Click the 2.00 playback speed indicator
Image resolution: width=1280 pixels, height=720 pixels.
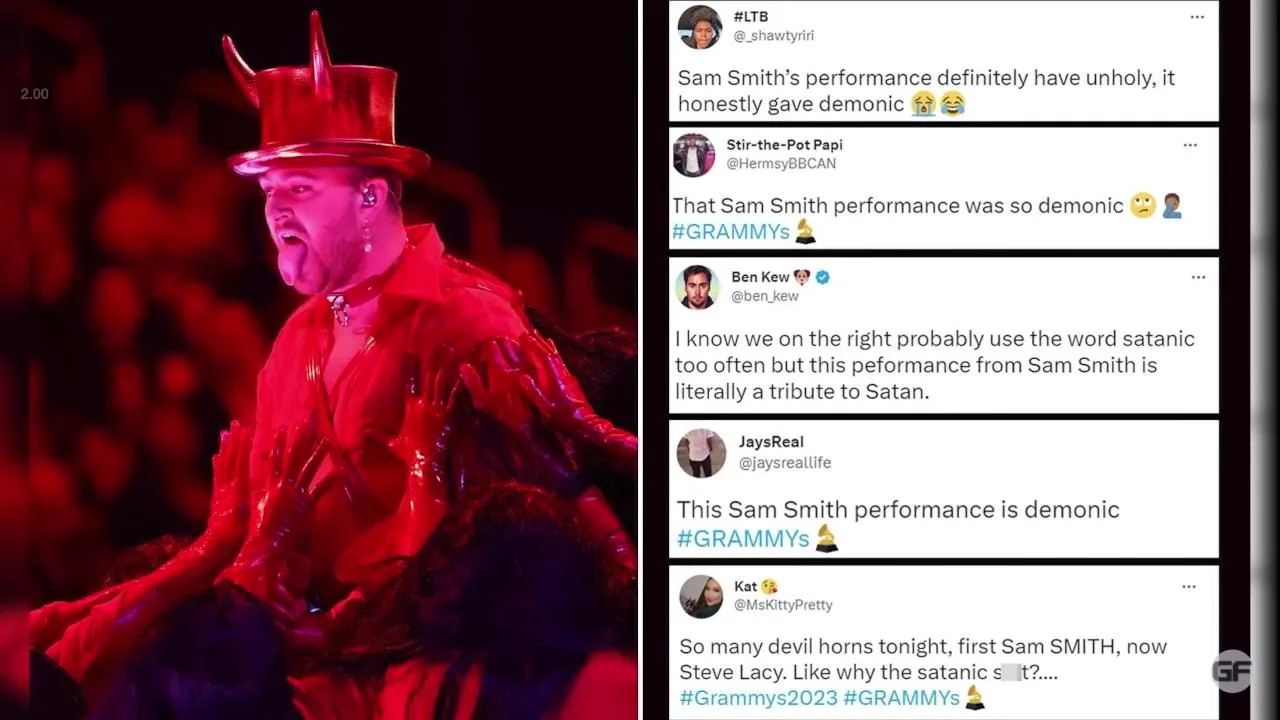pos(34,94)
